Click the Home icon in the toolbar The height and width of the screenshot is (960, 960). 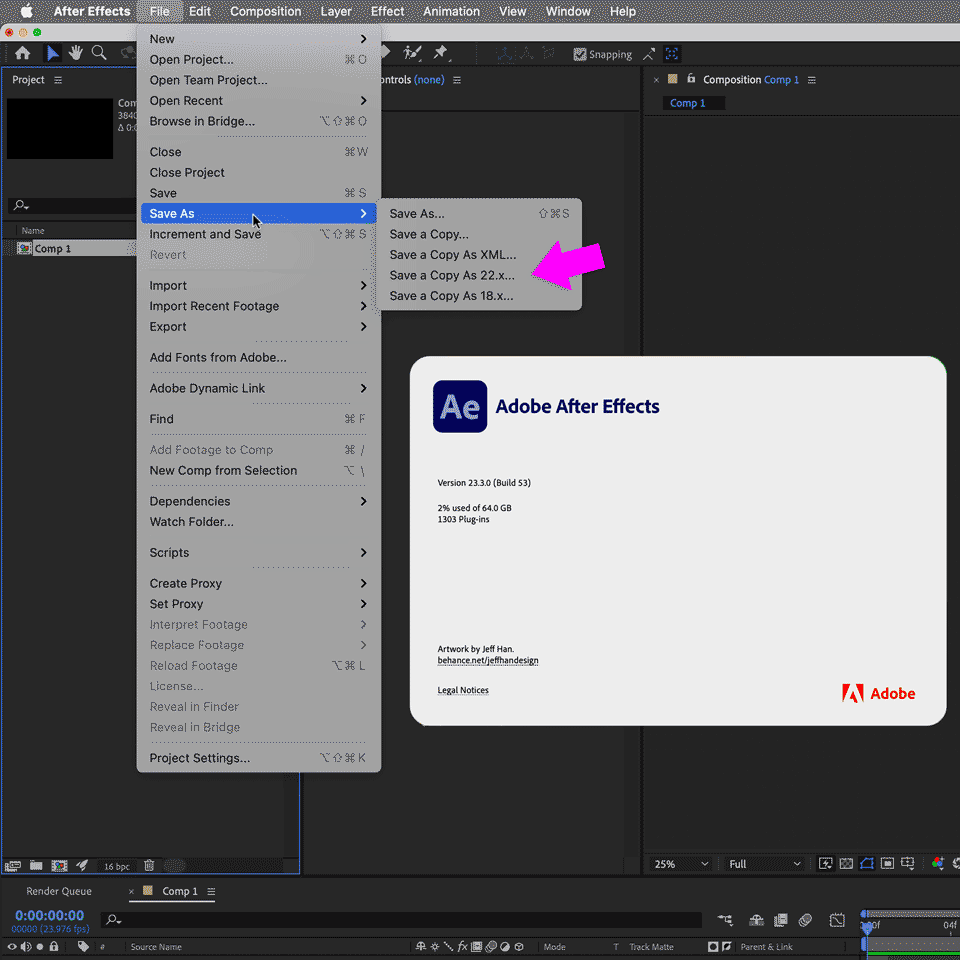tap(21, 53)
